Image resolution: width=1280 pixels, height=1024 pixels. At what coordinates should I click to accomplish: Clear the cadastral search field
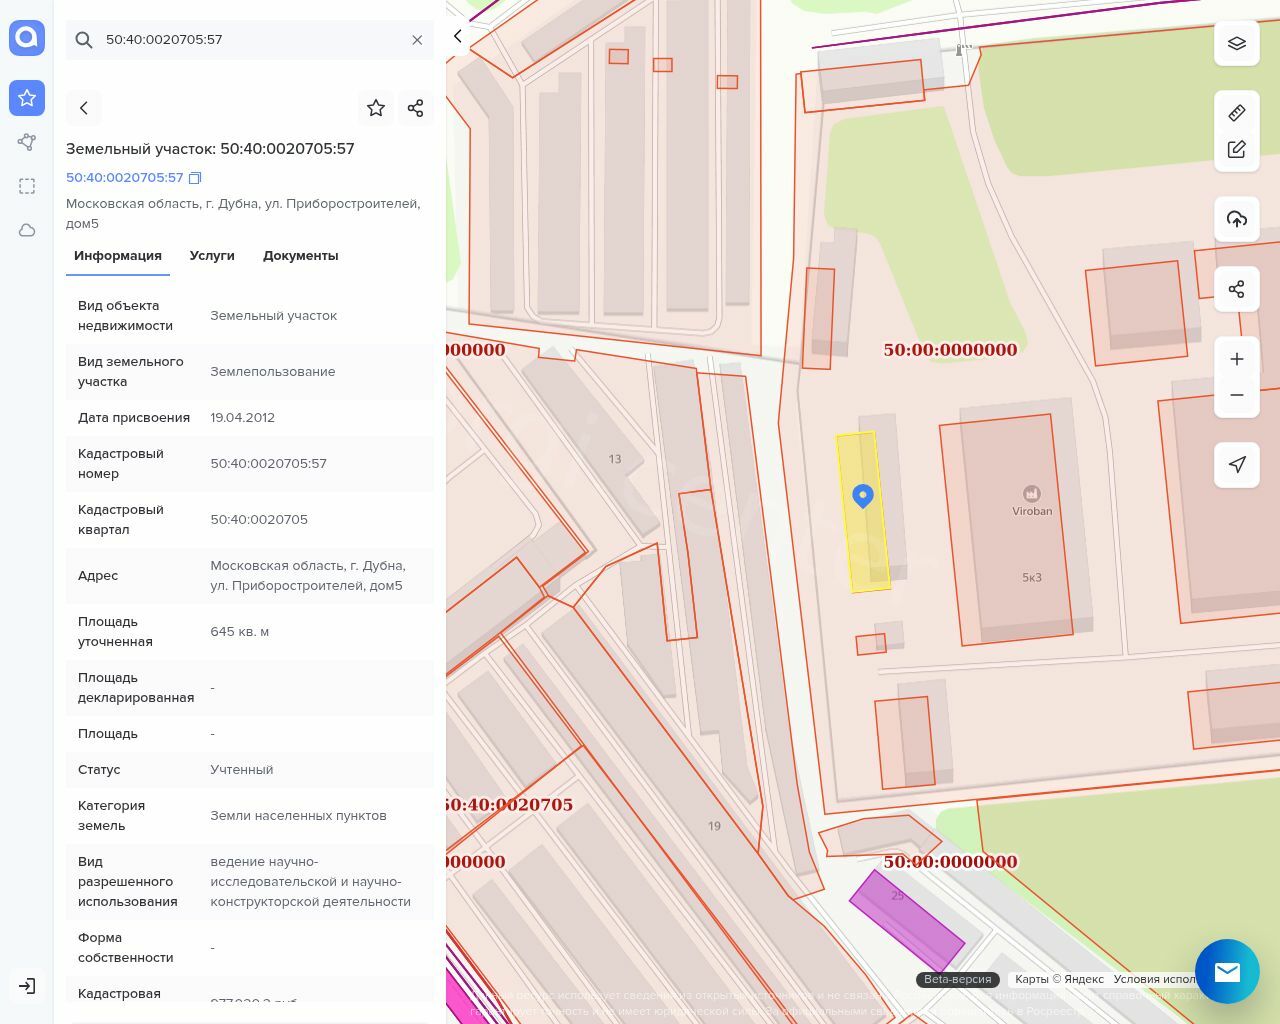[417, 40]
